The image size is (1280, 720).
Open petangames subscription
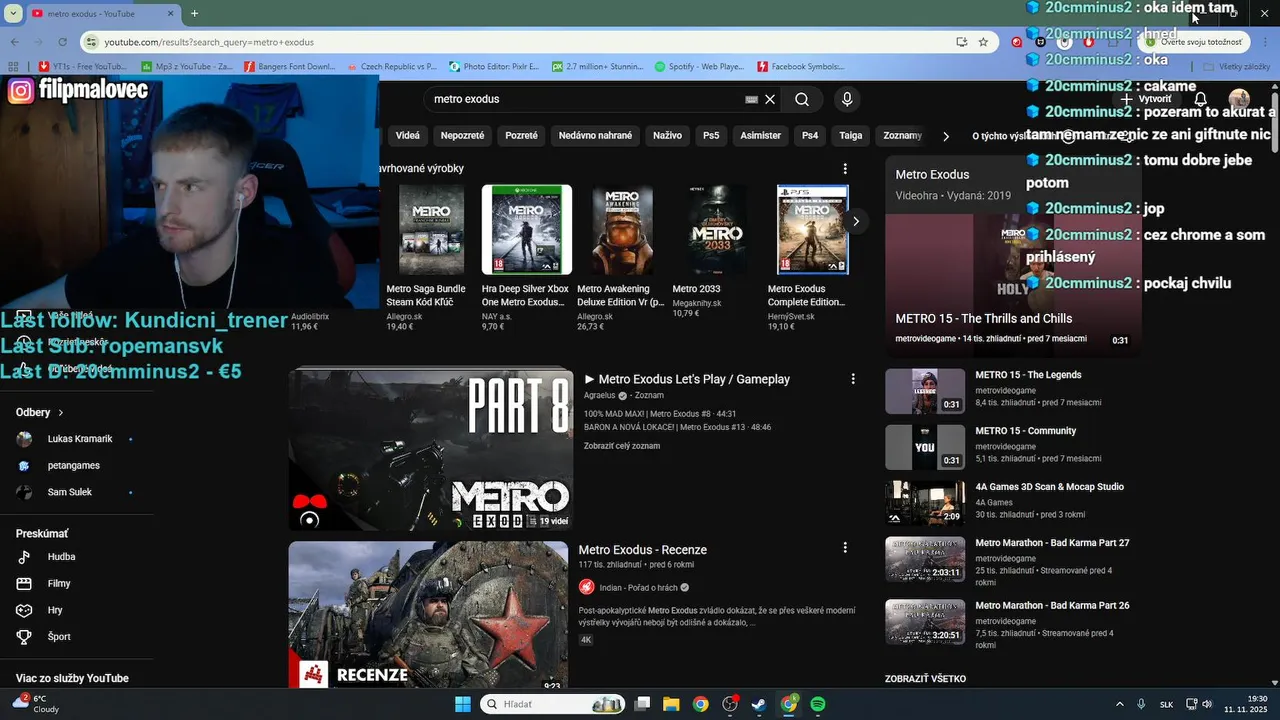tap(76, 465)
